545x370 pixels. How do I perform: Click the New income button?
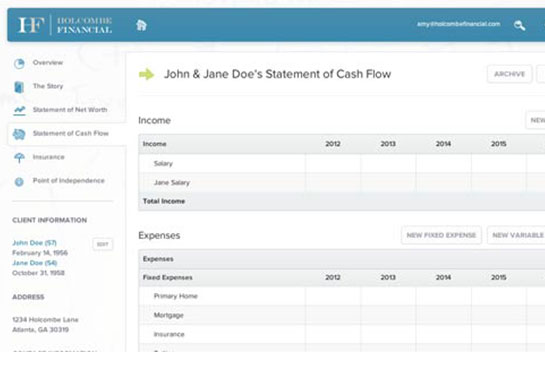(535, 120)
